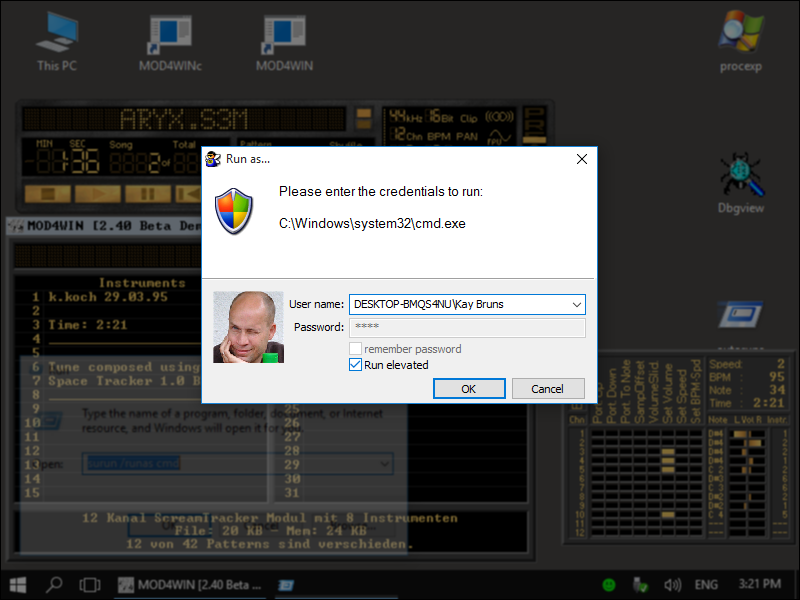The image size is (800, 600).
Task: Launch Dbgview from the desktop
Action: [741, 183]
